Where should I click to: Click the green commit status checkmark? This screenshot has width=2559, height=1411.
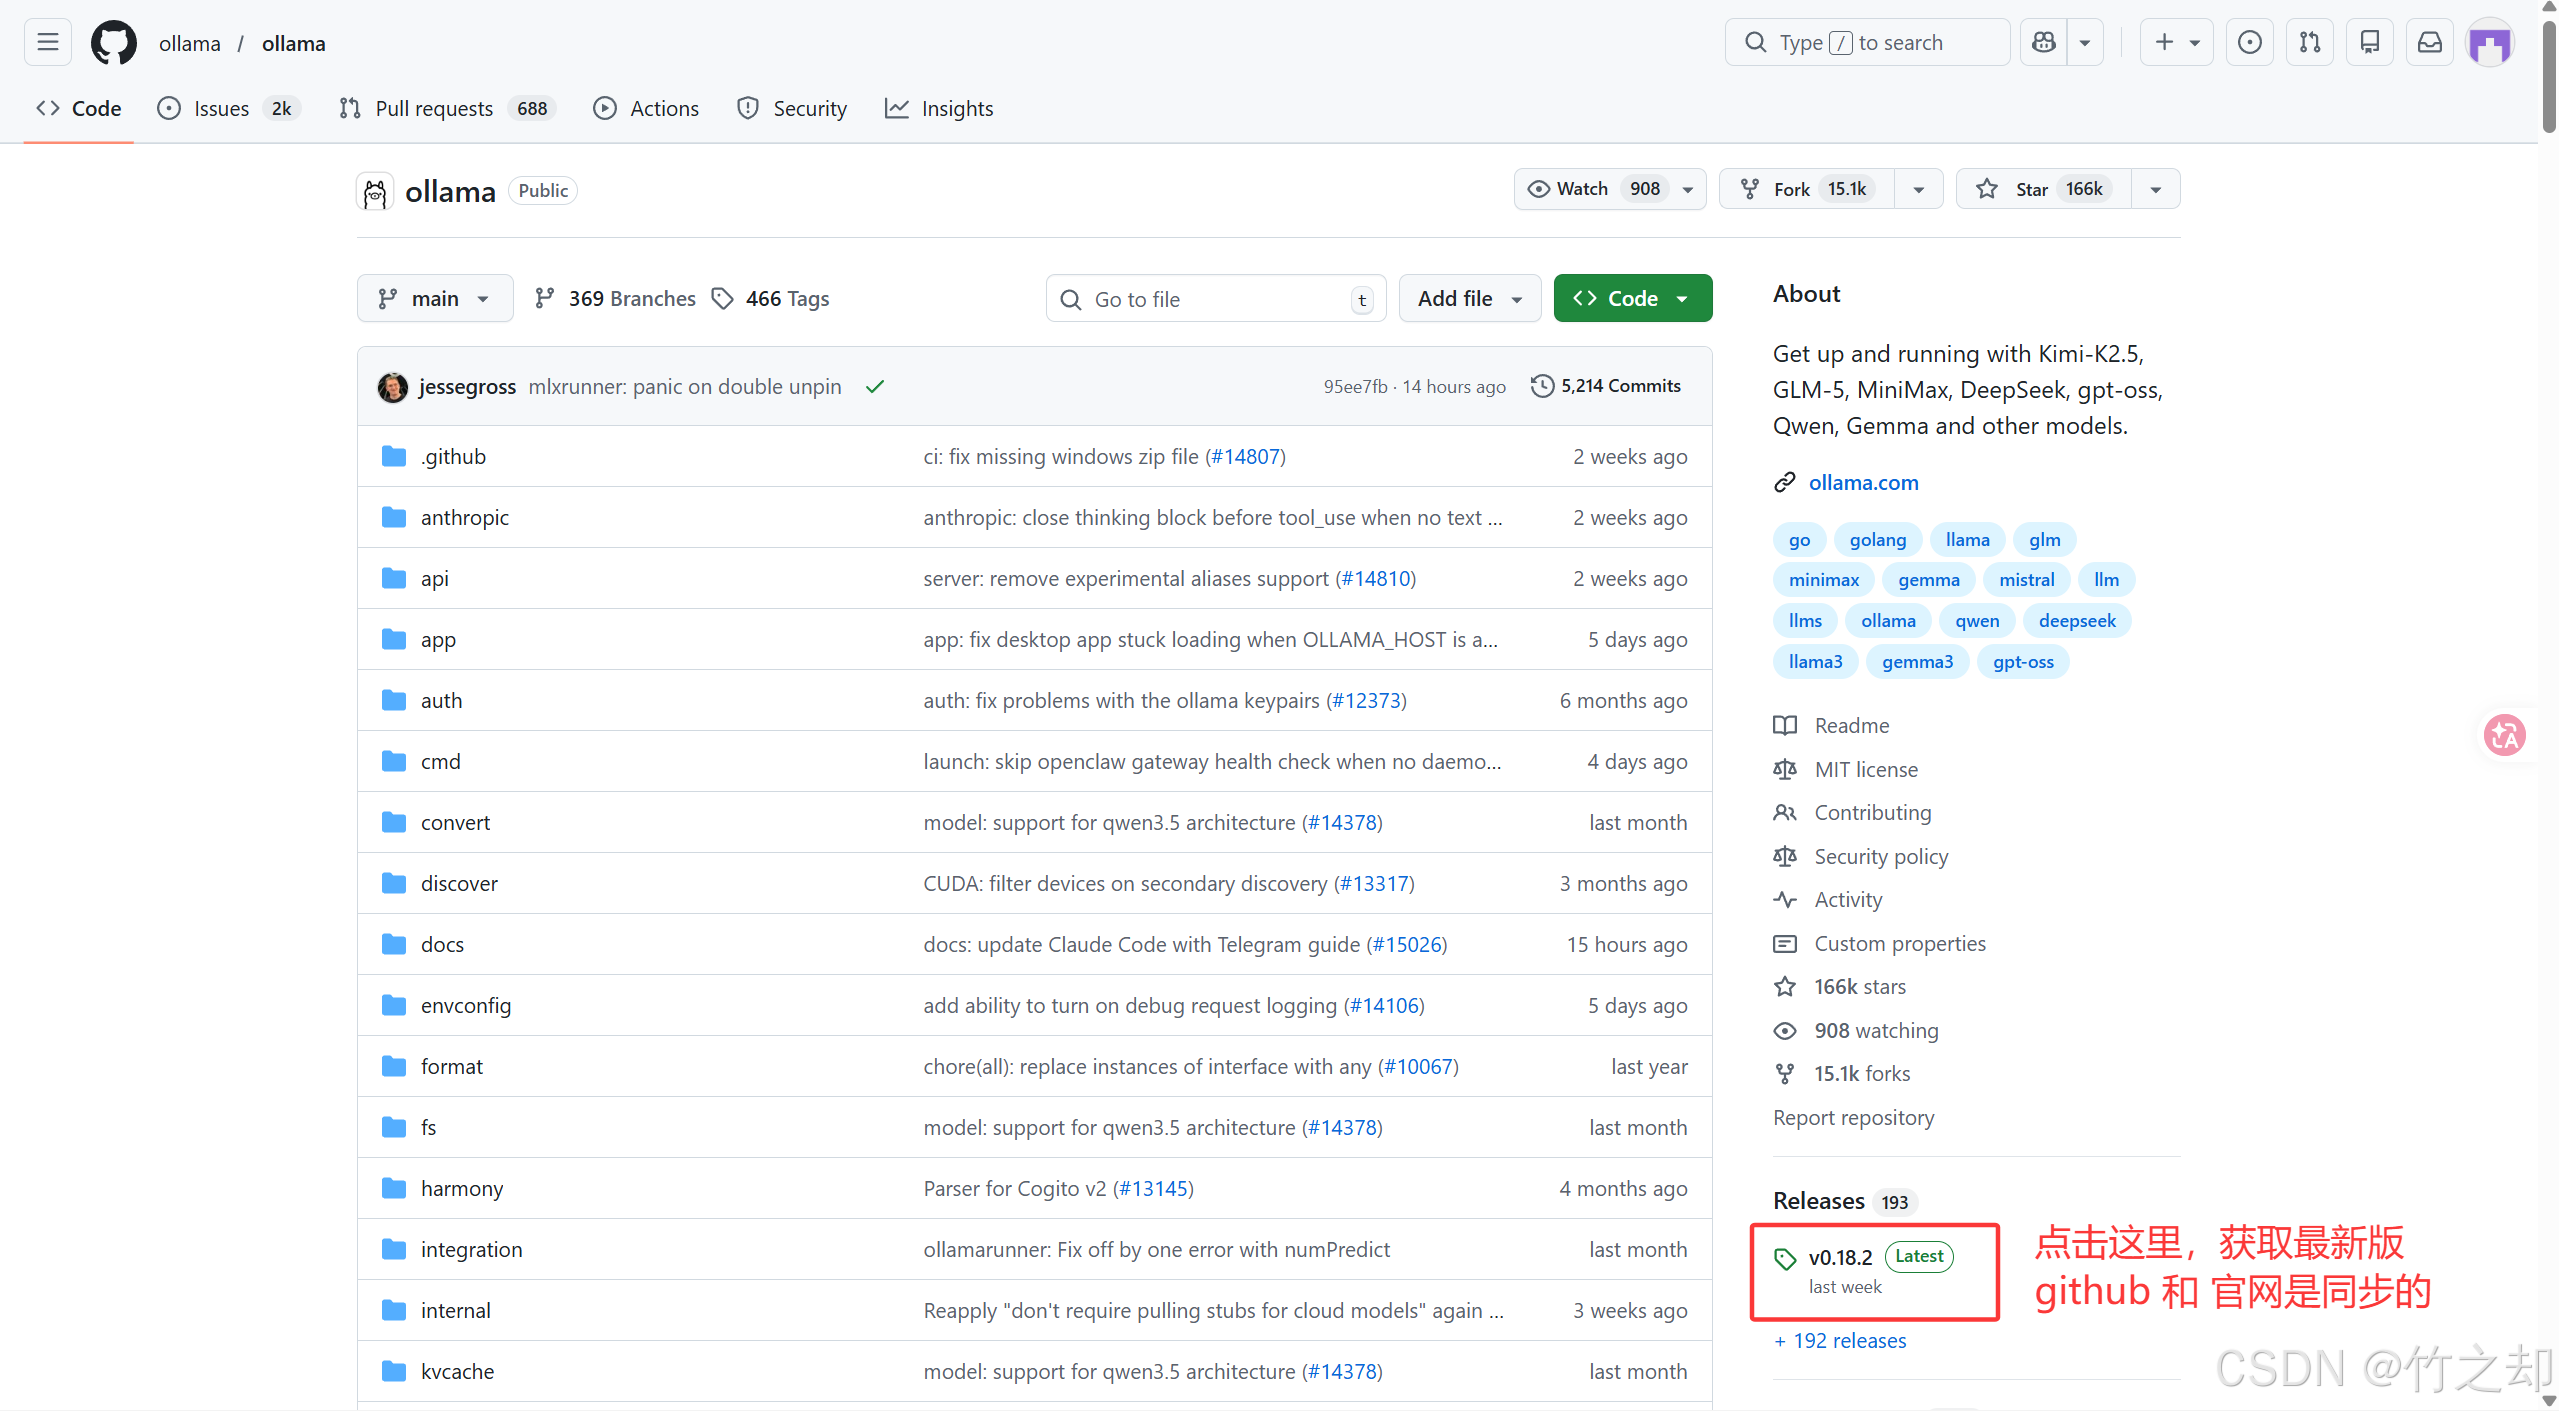click(875, 387)
